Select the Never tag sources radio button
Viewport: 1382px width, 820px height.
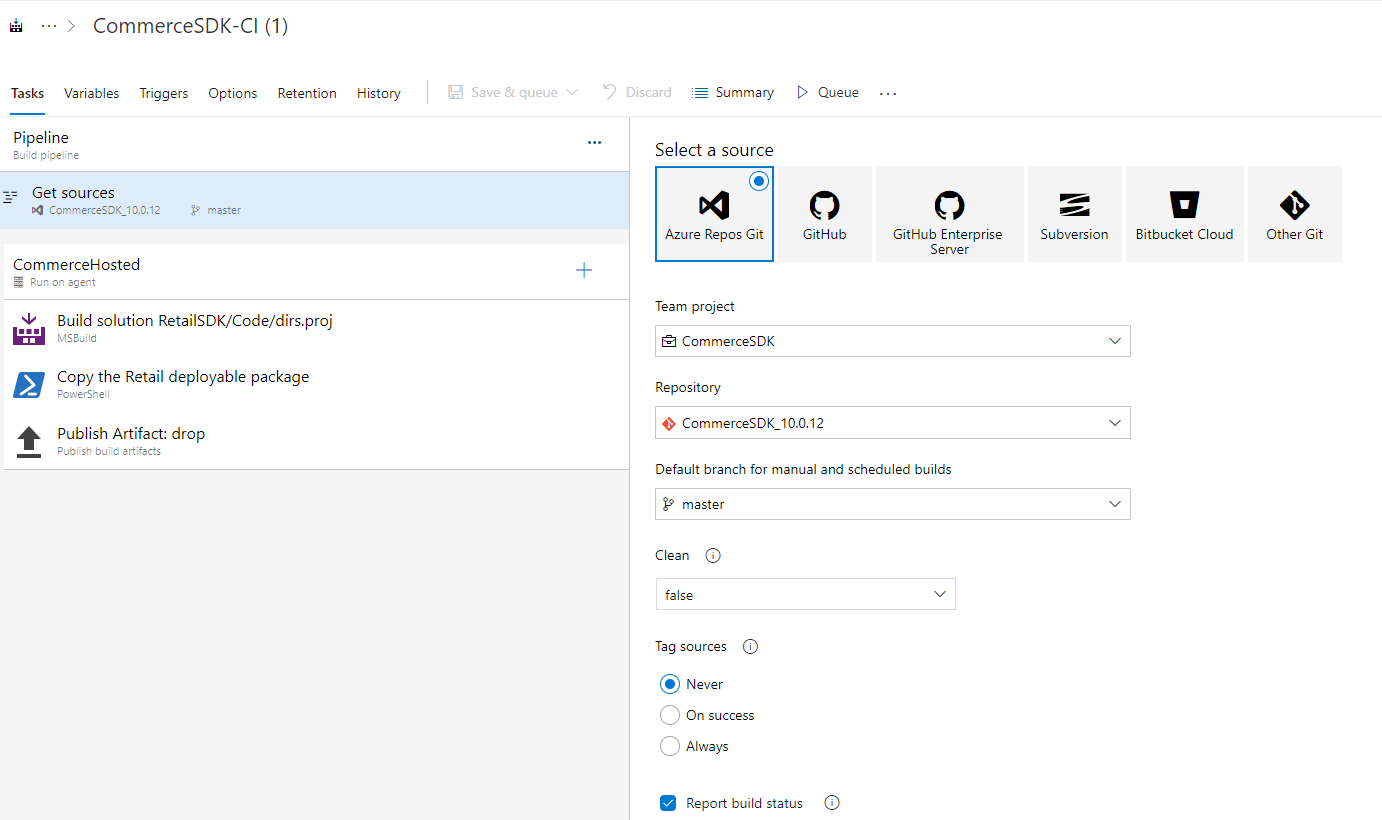pyautogui.click(x=670, y=684)
